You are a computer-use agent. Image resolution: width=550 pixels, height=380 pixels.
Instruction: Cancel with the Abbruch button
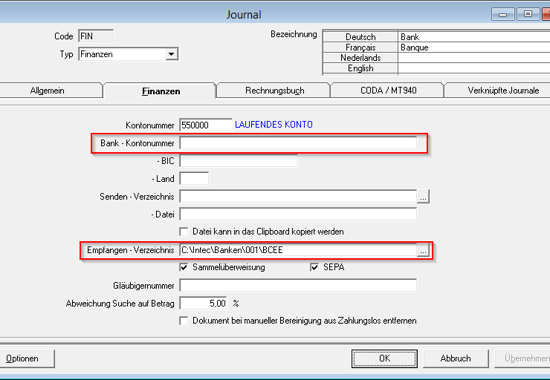[456, 359]
